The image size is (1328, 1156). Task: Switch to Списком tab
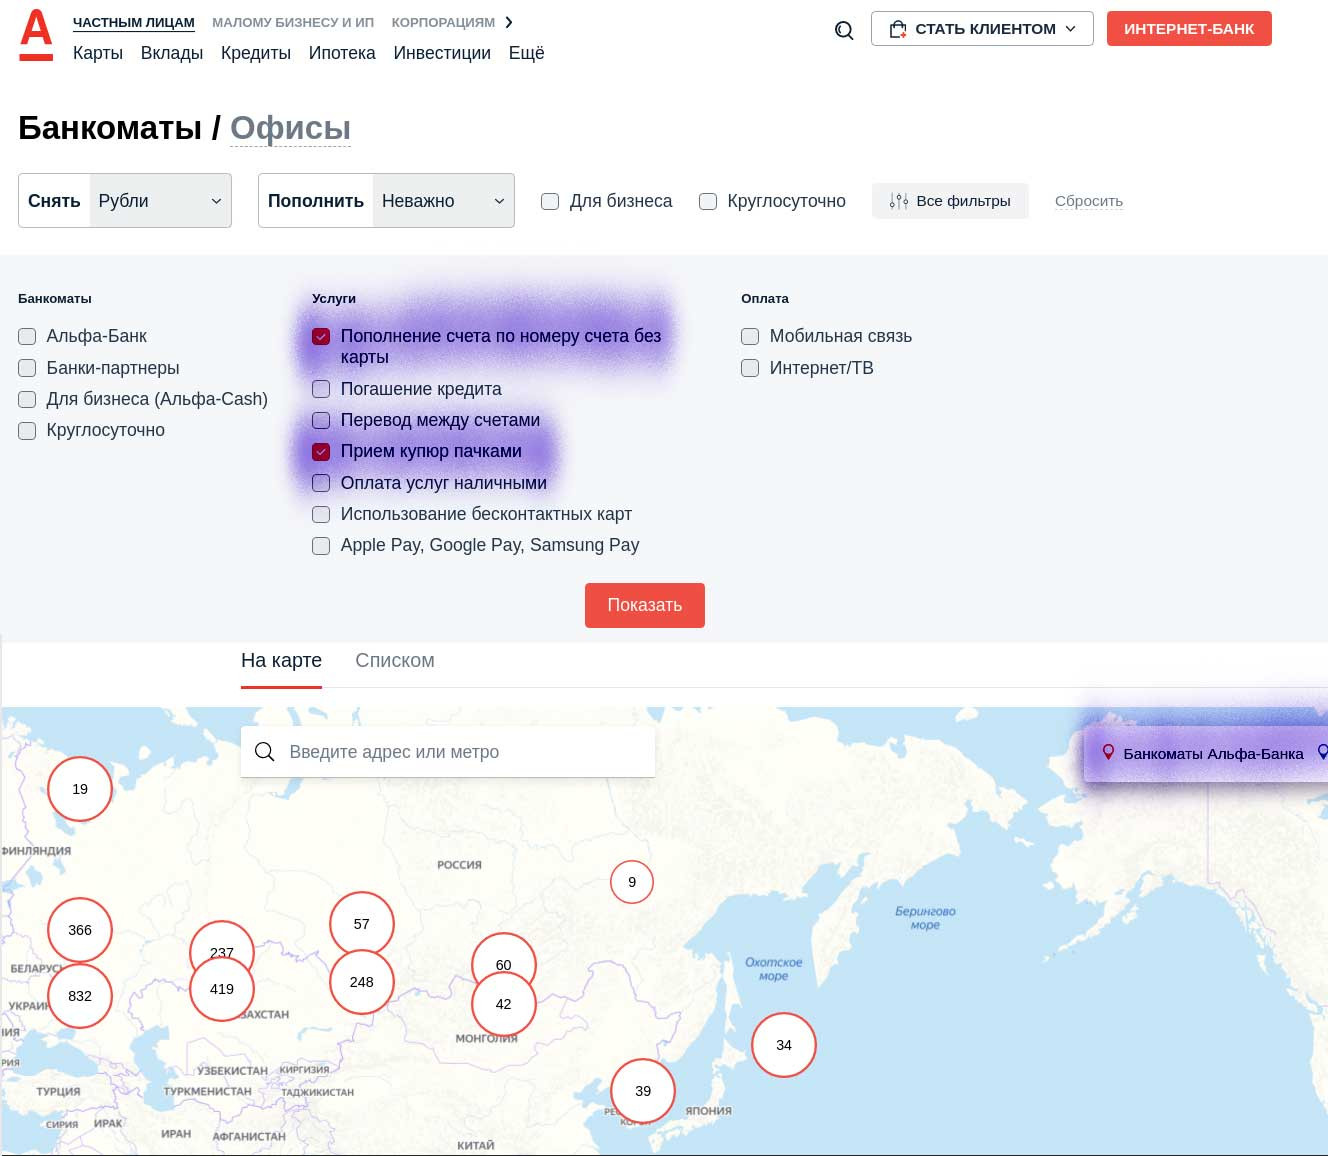pyautogui.click(x=395, y=661)
